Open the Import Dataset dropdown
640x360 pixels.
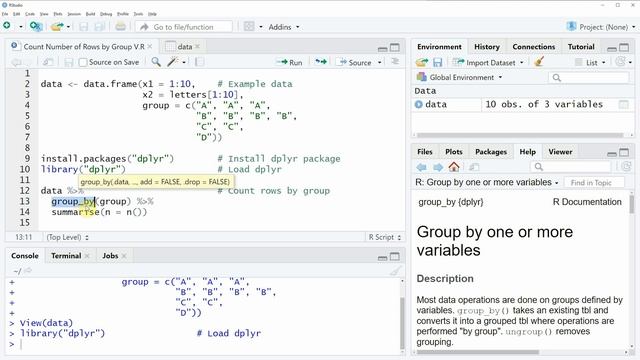[x=488, y=62]
